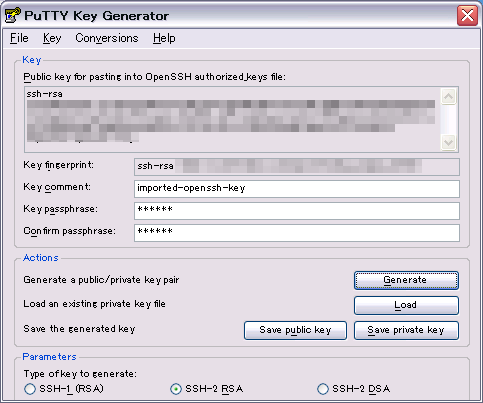Click the 'Public key for pasting' label
The height and width of the screenshot is (403, 483).
(x=154, y=77)
